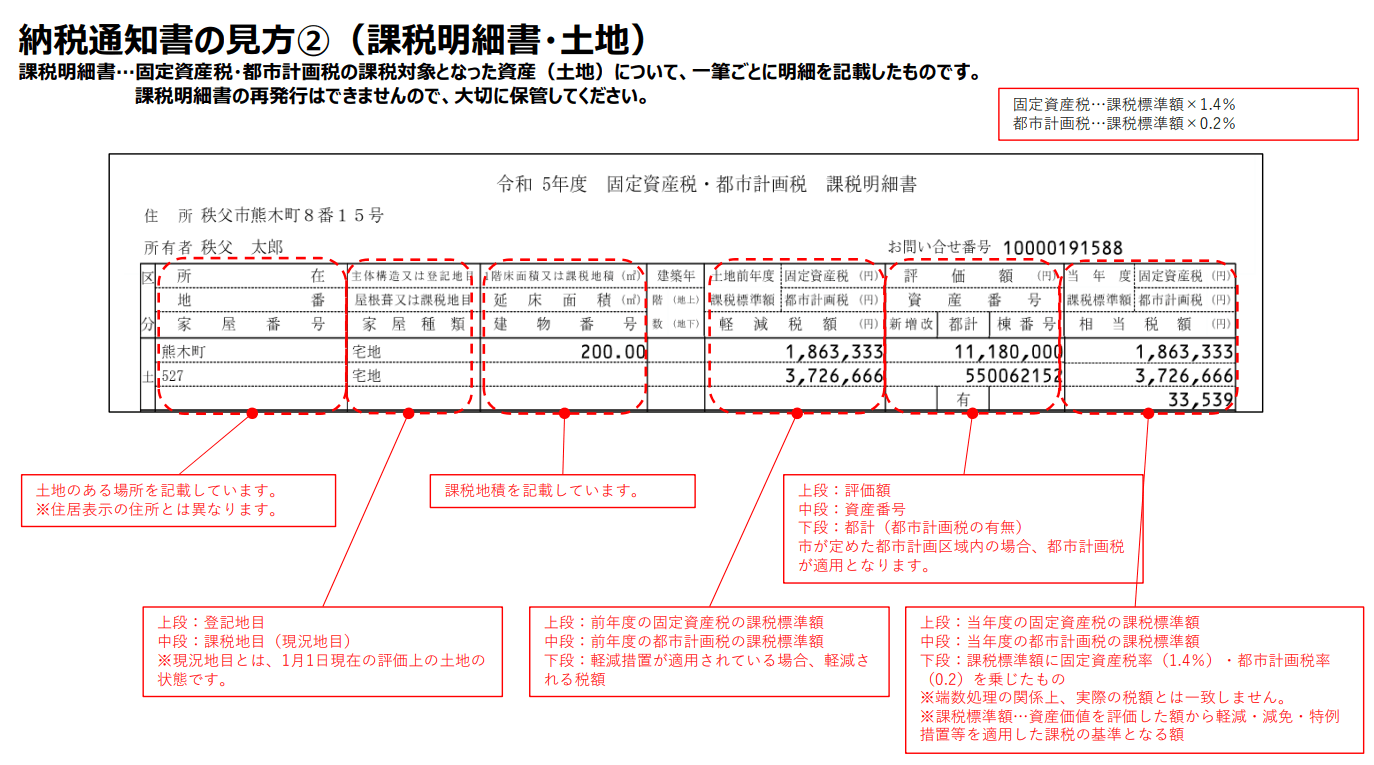Click the 土地前年度 header cell
The height and width of the screenshot is (765, 1374).
pos(743,275)
